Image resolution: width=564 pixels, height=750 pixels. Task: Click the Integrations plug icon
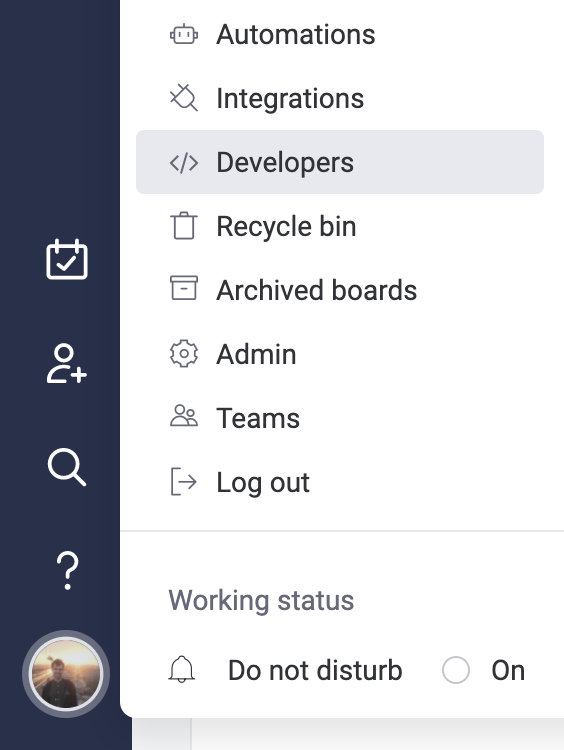184,98
